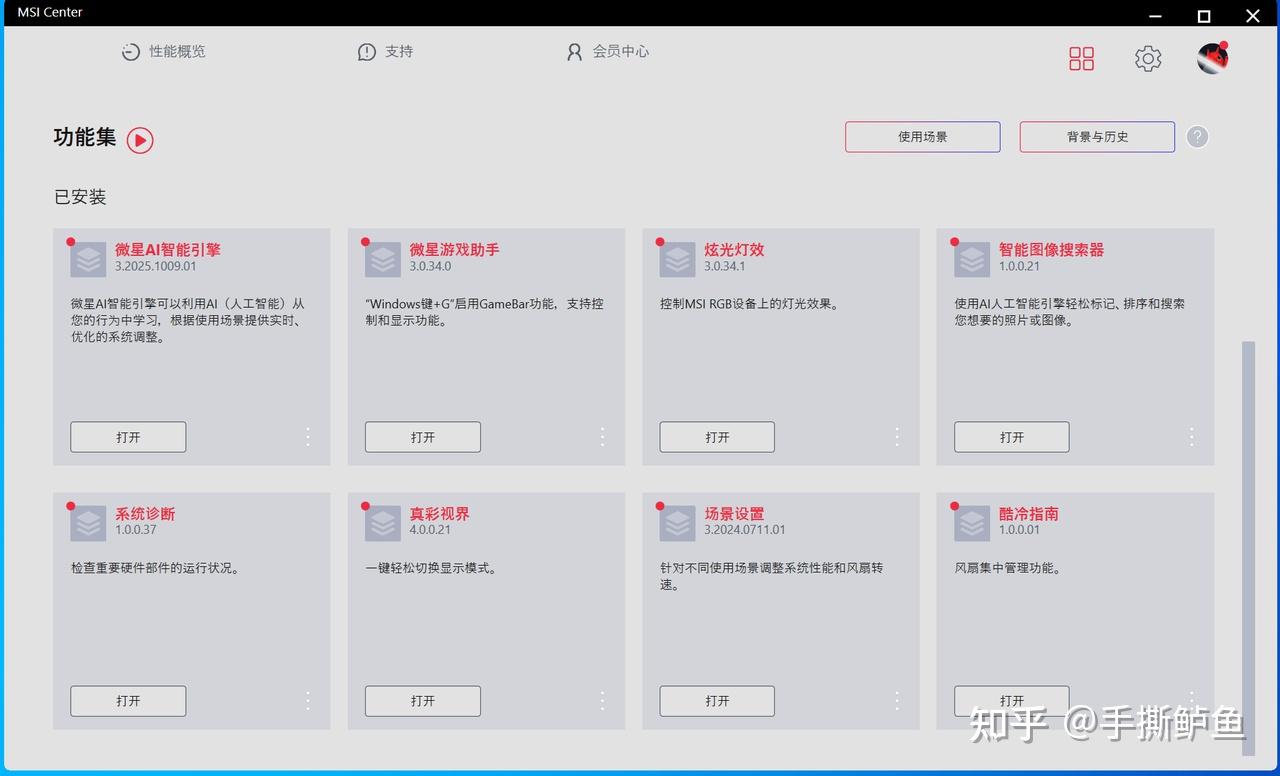The width and height of the screenshot is (1280, 776).
Task: Open 炫光灯效 using its 打开 button
Action: click(x=717, y=437)
